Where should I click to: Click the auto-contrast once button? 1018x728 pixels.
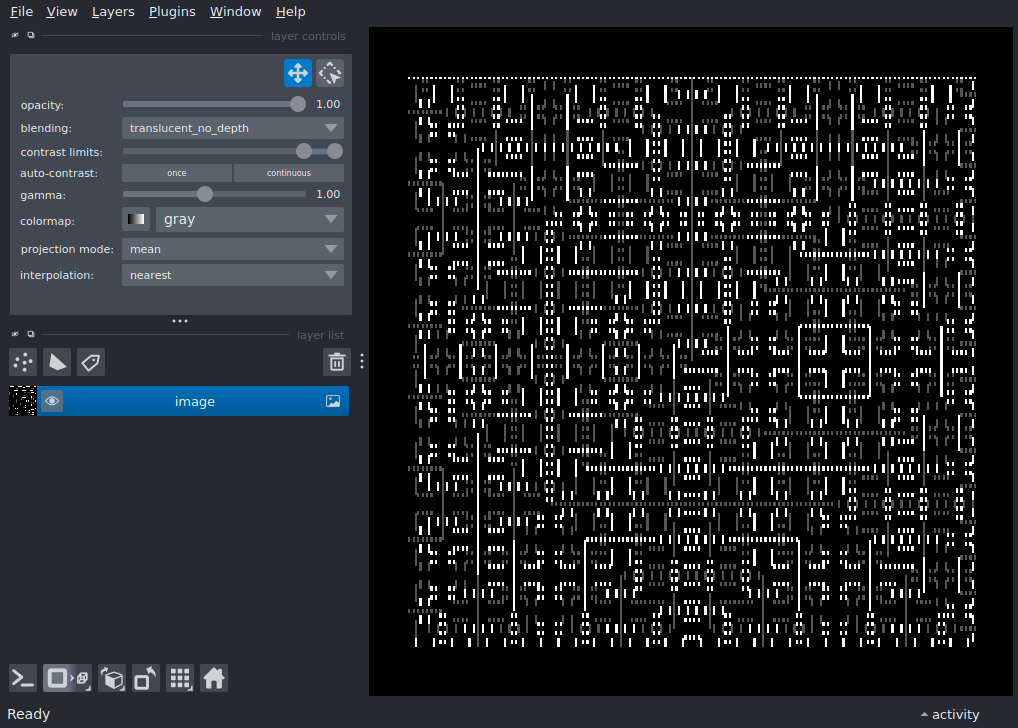pyautogui.click(x=177, y=173)
